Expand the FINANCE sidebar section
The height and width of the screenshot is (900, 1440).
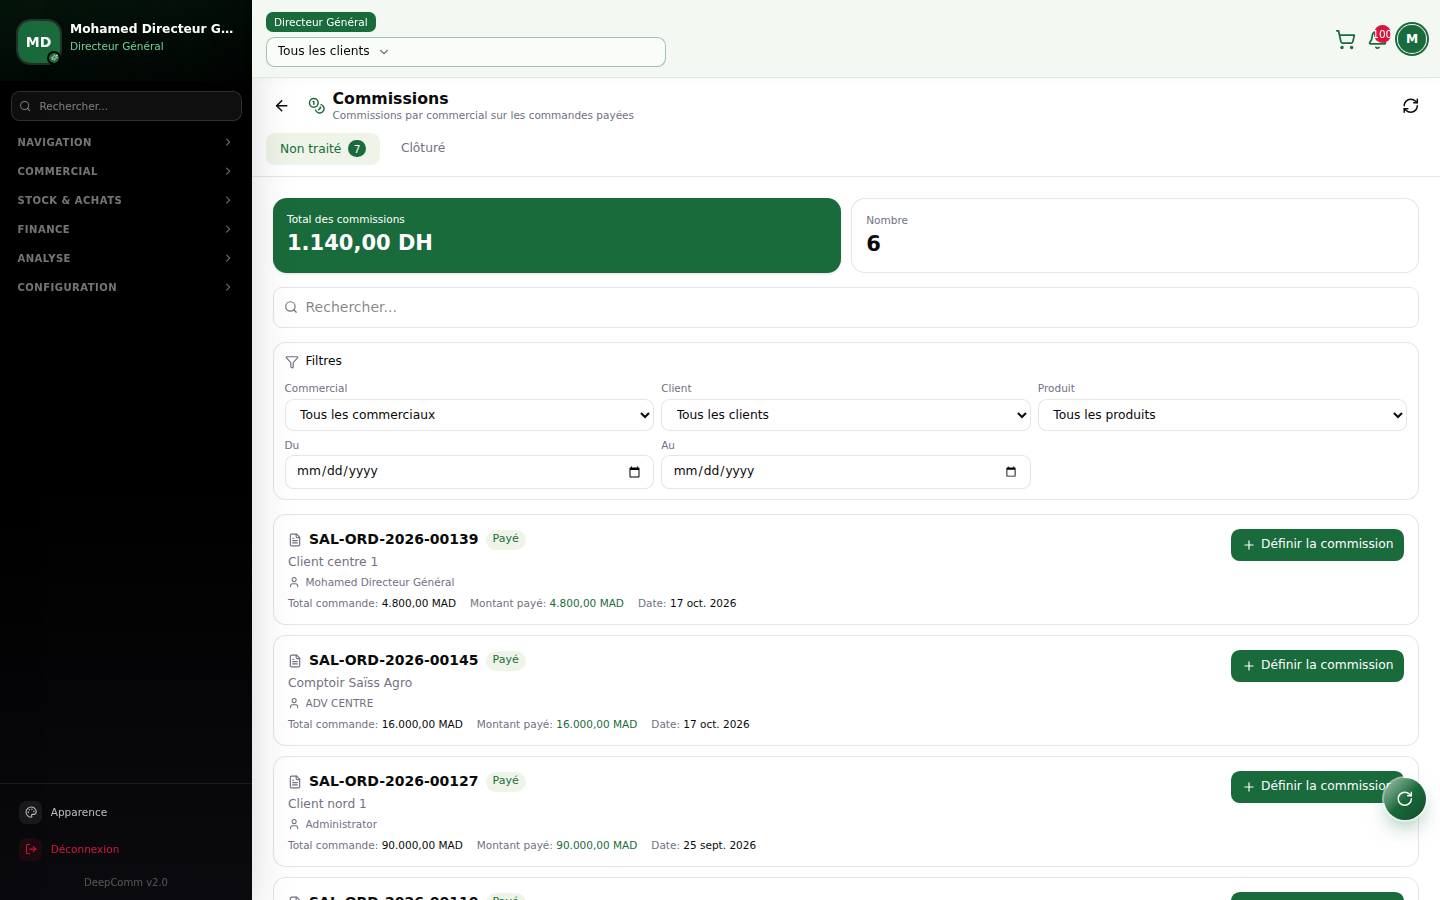click(126, 229)
